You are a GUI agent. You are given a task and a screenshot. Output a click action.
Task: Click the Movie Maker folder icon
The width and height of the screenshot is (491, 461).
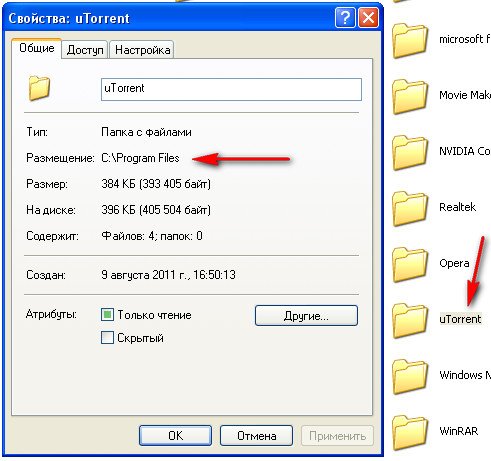(x=410, y=96)
